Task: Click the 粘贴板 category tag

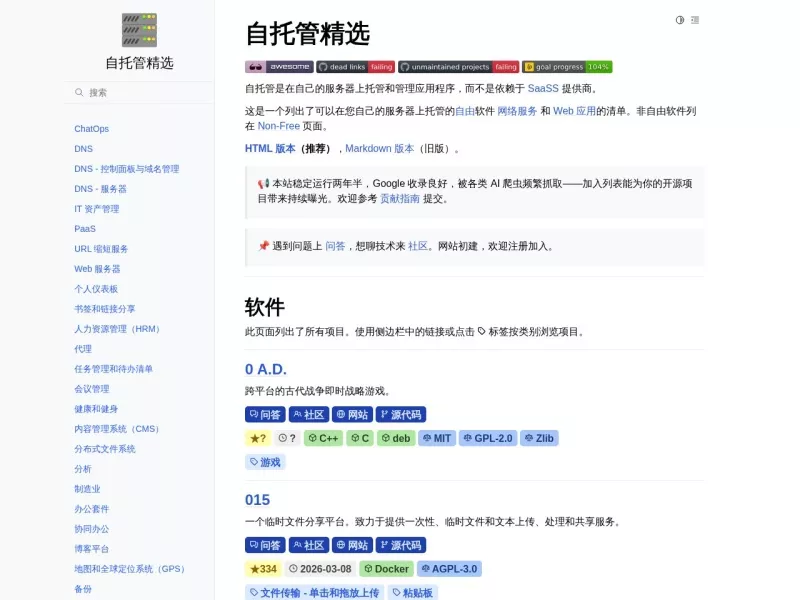Action: click(x=412, y=593)
